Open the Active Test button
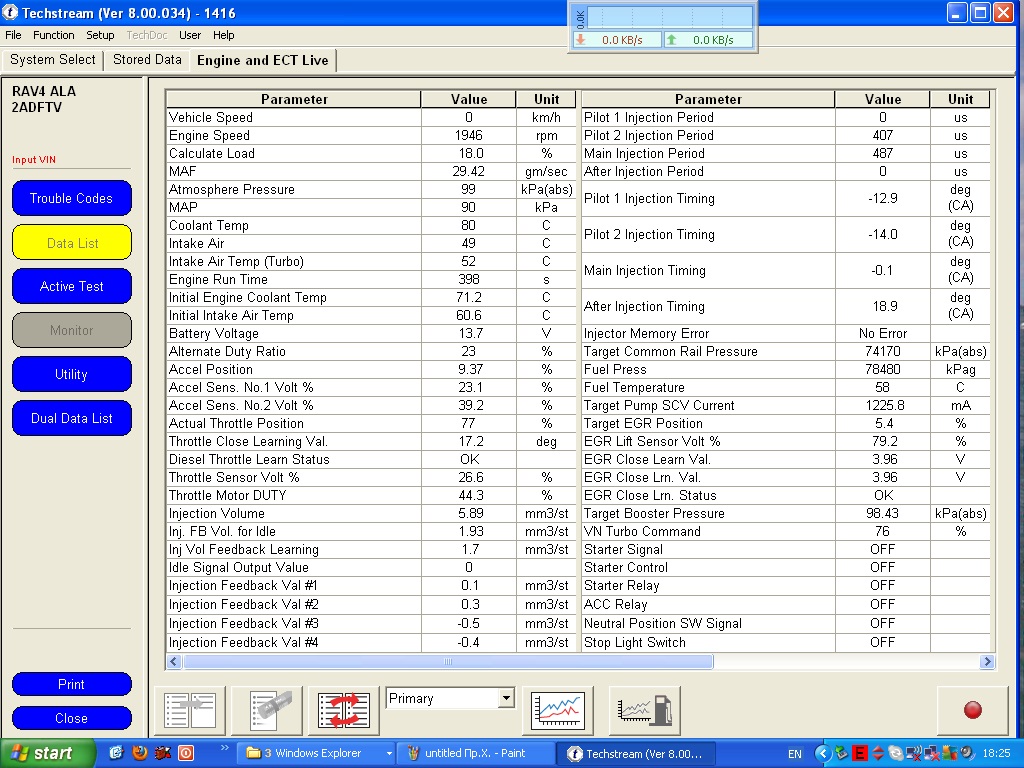Viewport: 1024px width, 768px height. click(72, 286)
